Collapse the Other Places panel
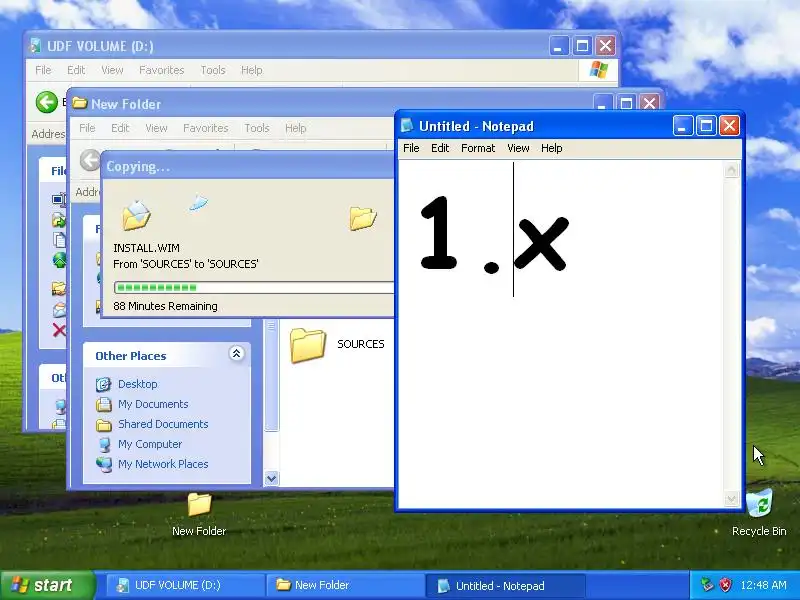 236,354
